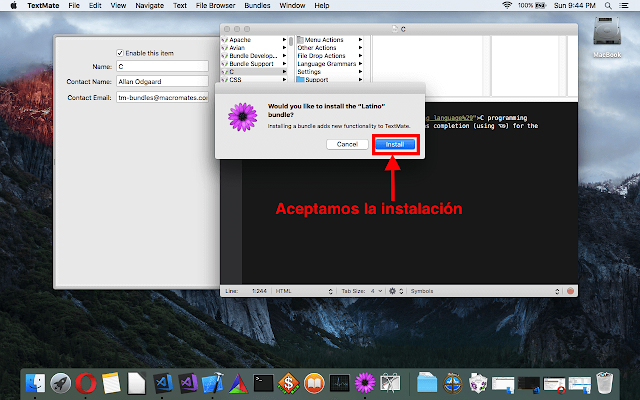Open Notes from the Dock
This screenshot has width=640, height=400.
pos(111,383)
